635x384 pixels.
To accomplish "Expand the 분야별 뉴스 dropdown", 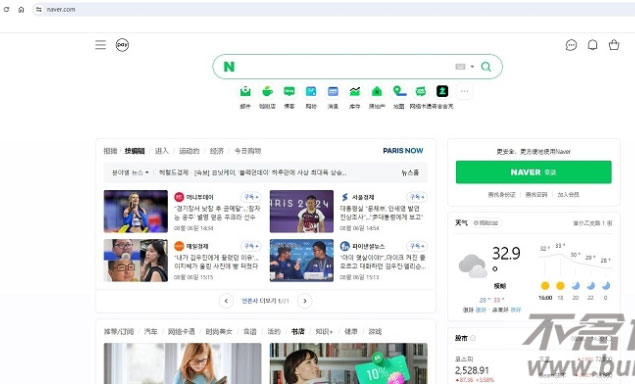I will tap(130, 173).
